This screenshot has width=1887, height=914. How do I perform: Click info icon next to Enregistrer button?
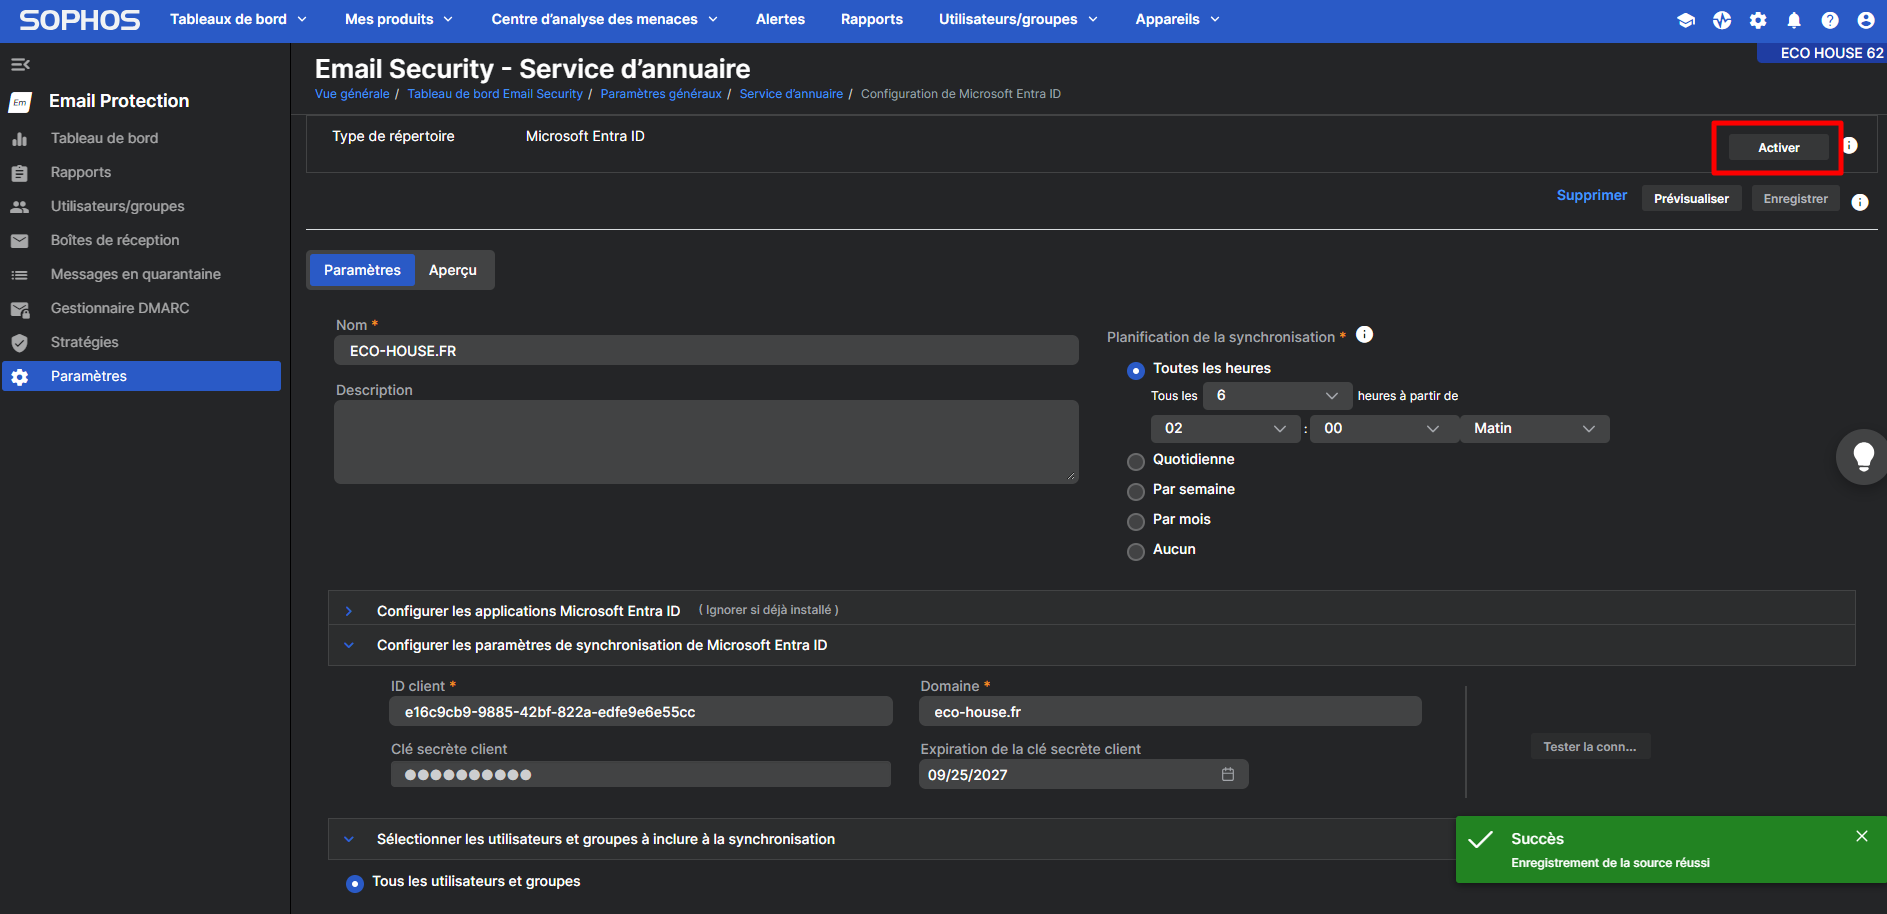point(1860,202)
